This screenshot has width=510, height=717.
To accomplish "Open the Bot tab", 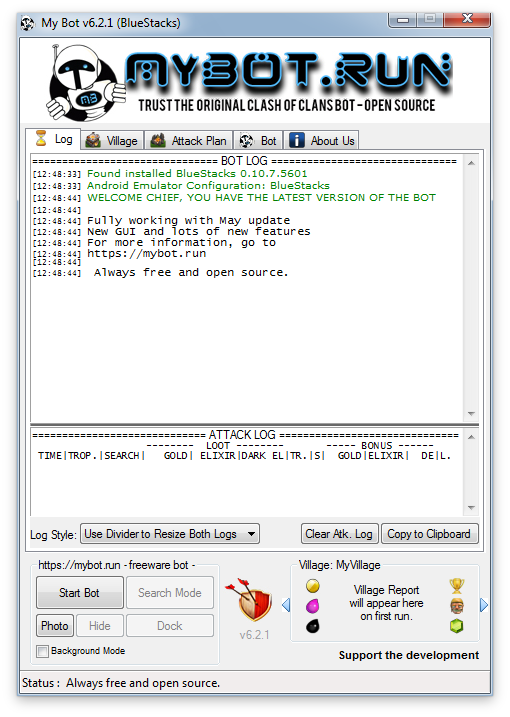I will [x=258, y=141].
